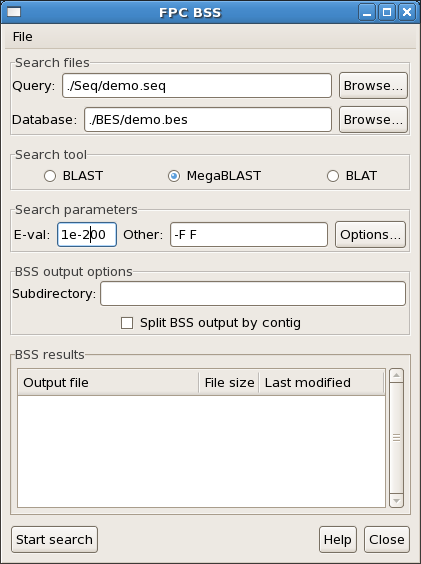Open the Help dialog
421x564 pixels.
coord(338,539)
